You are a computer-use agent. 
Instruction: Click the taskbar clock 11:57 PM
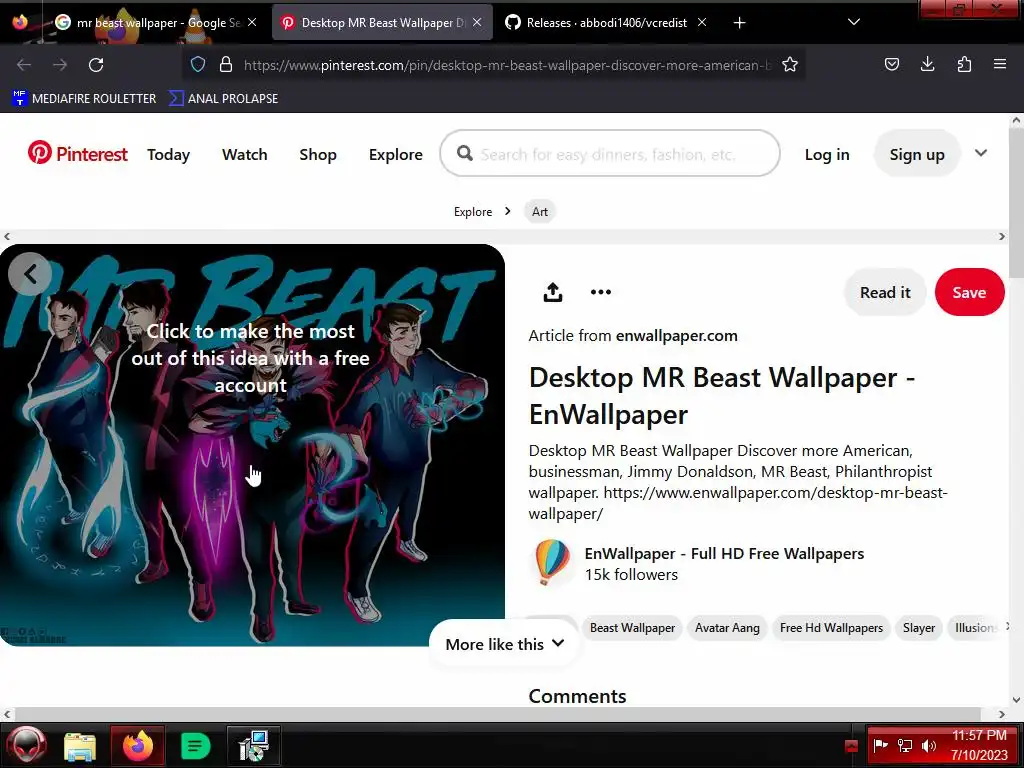click(978, 735)
